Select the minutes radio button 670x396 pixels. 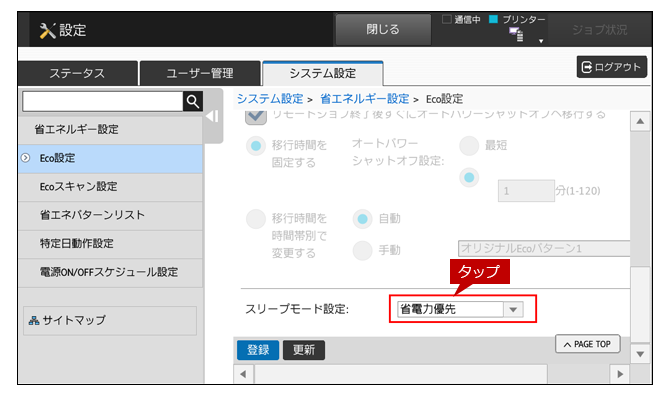pos(469,177)
